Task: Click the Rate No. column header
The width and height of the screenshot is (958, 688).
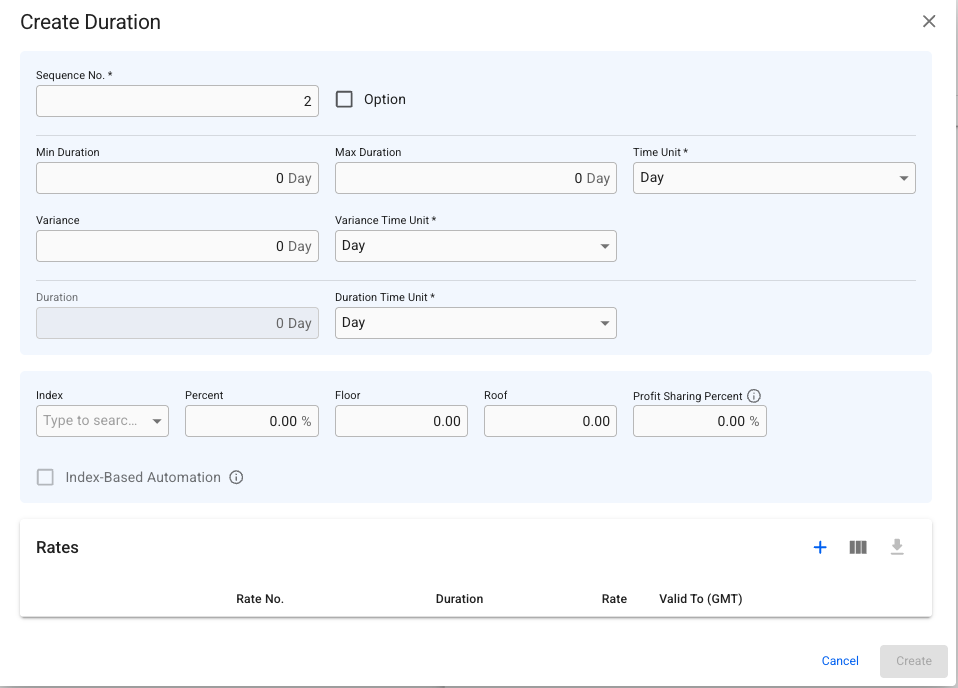Action: [x=260, y=599]
